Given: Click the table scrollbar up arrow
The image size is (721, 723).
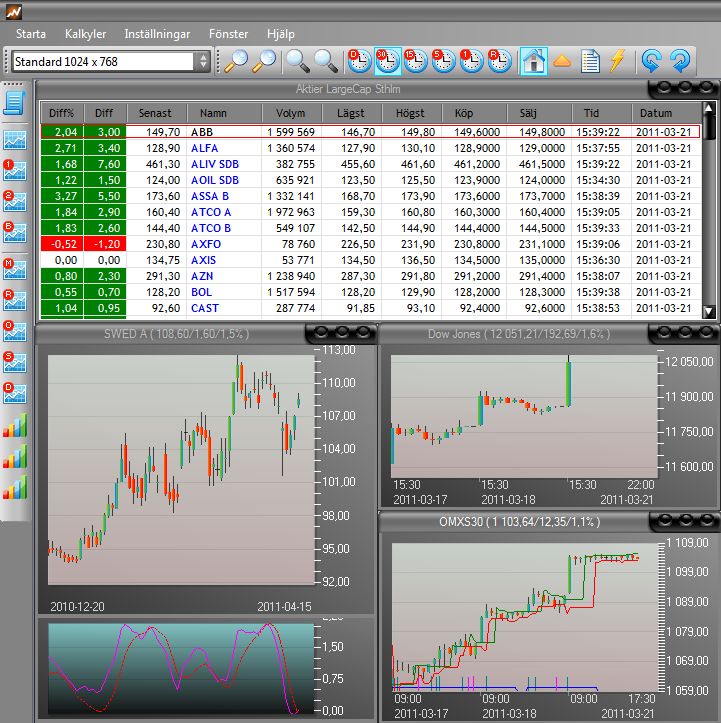Looking at the screenshot, I should point(709,109).
